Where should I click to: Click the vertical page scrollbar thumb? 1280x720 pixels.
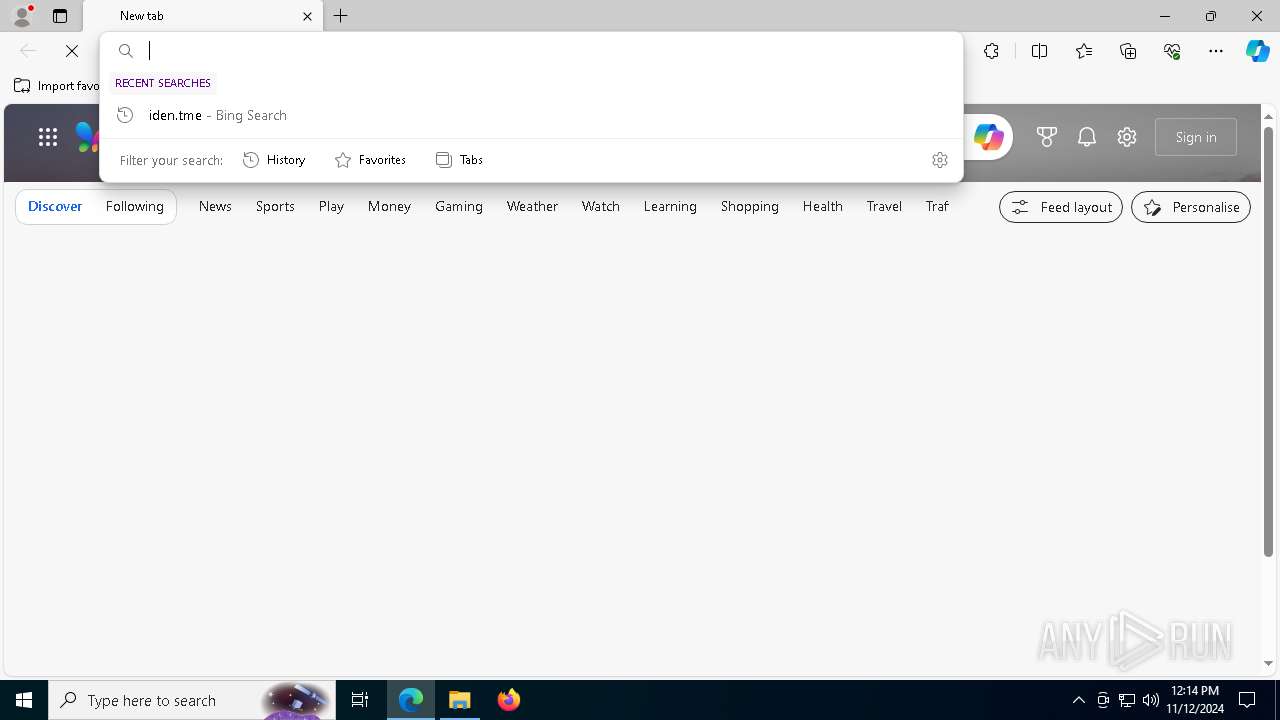pyautogui.click(x=1268, y=340)
